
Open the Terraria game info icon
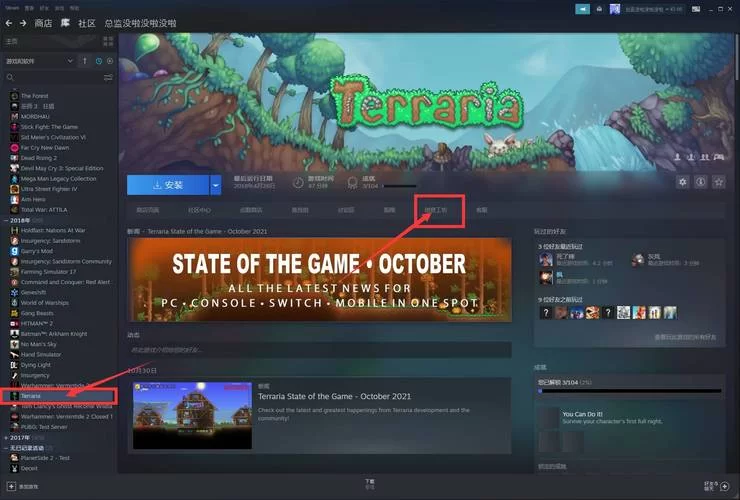pos(701,182)
